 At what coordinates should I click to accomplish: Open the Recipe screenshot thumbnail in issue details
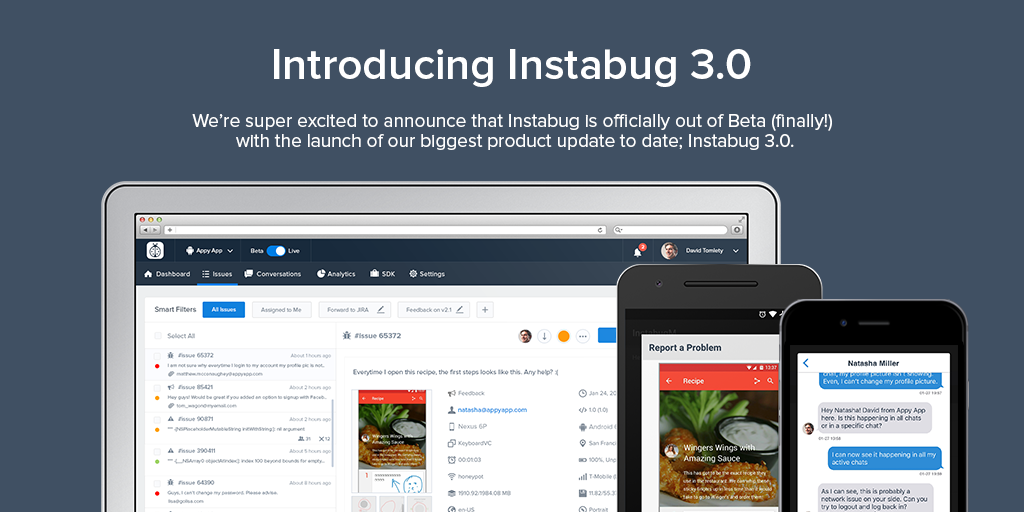391,441
